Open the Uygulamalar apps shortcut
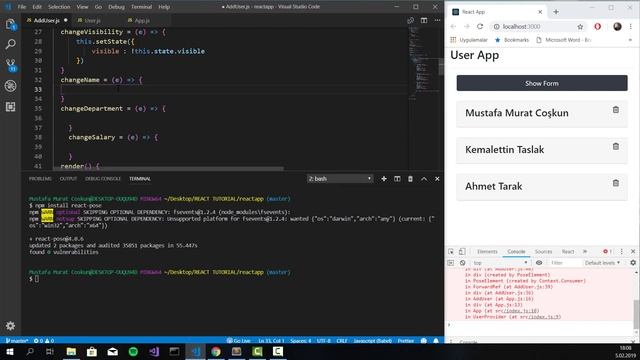This screenshot has width=640, height=360. [469, 40]
